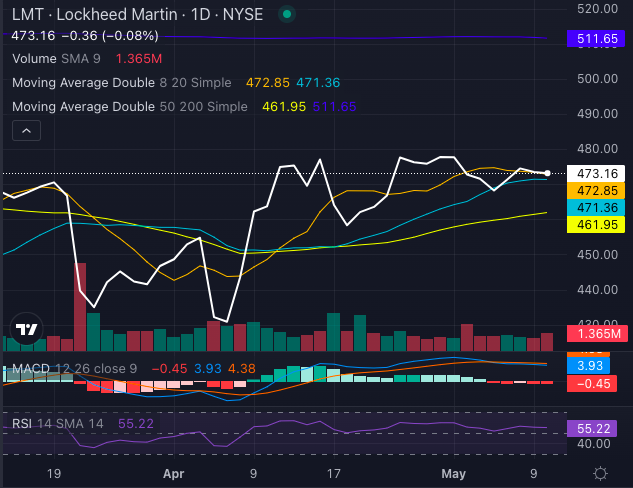The image size is (633, 488).
Task: Click the 19 date label on time axis
Action: tap(54, 473)
